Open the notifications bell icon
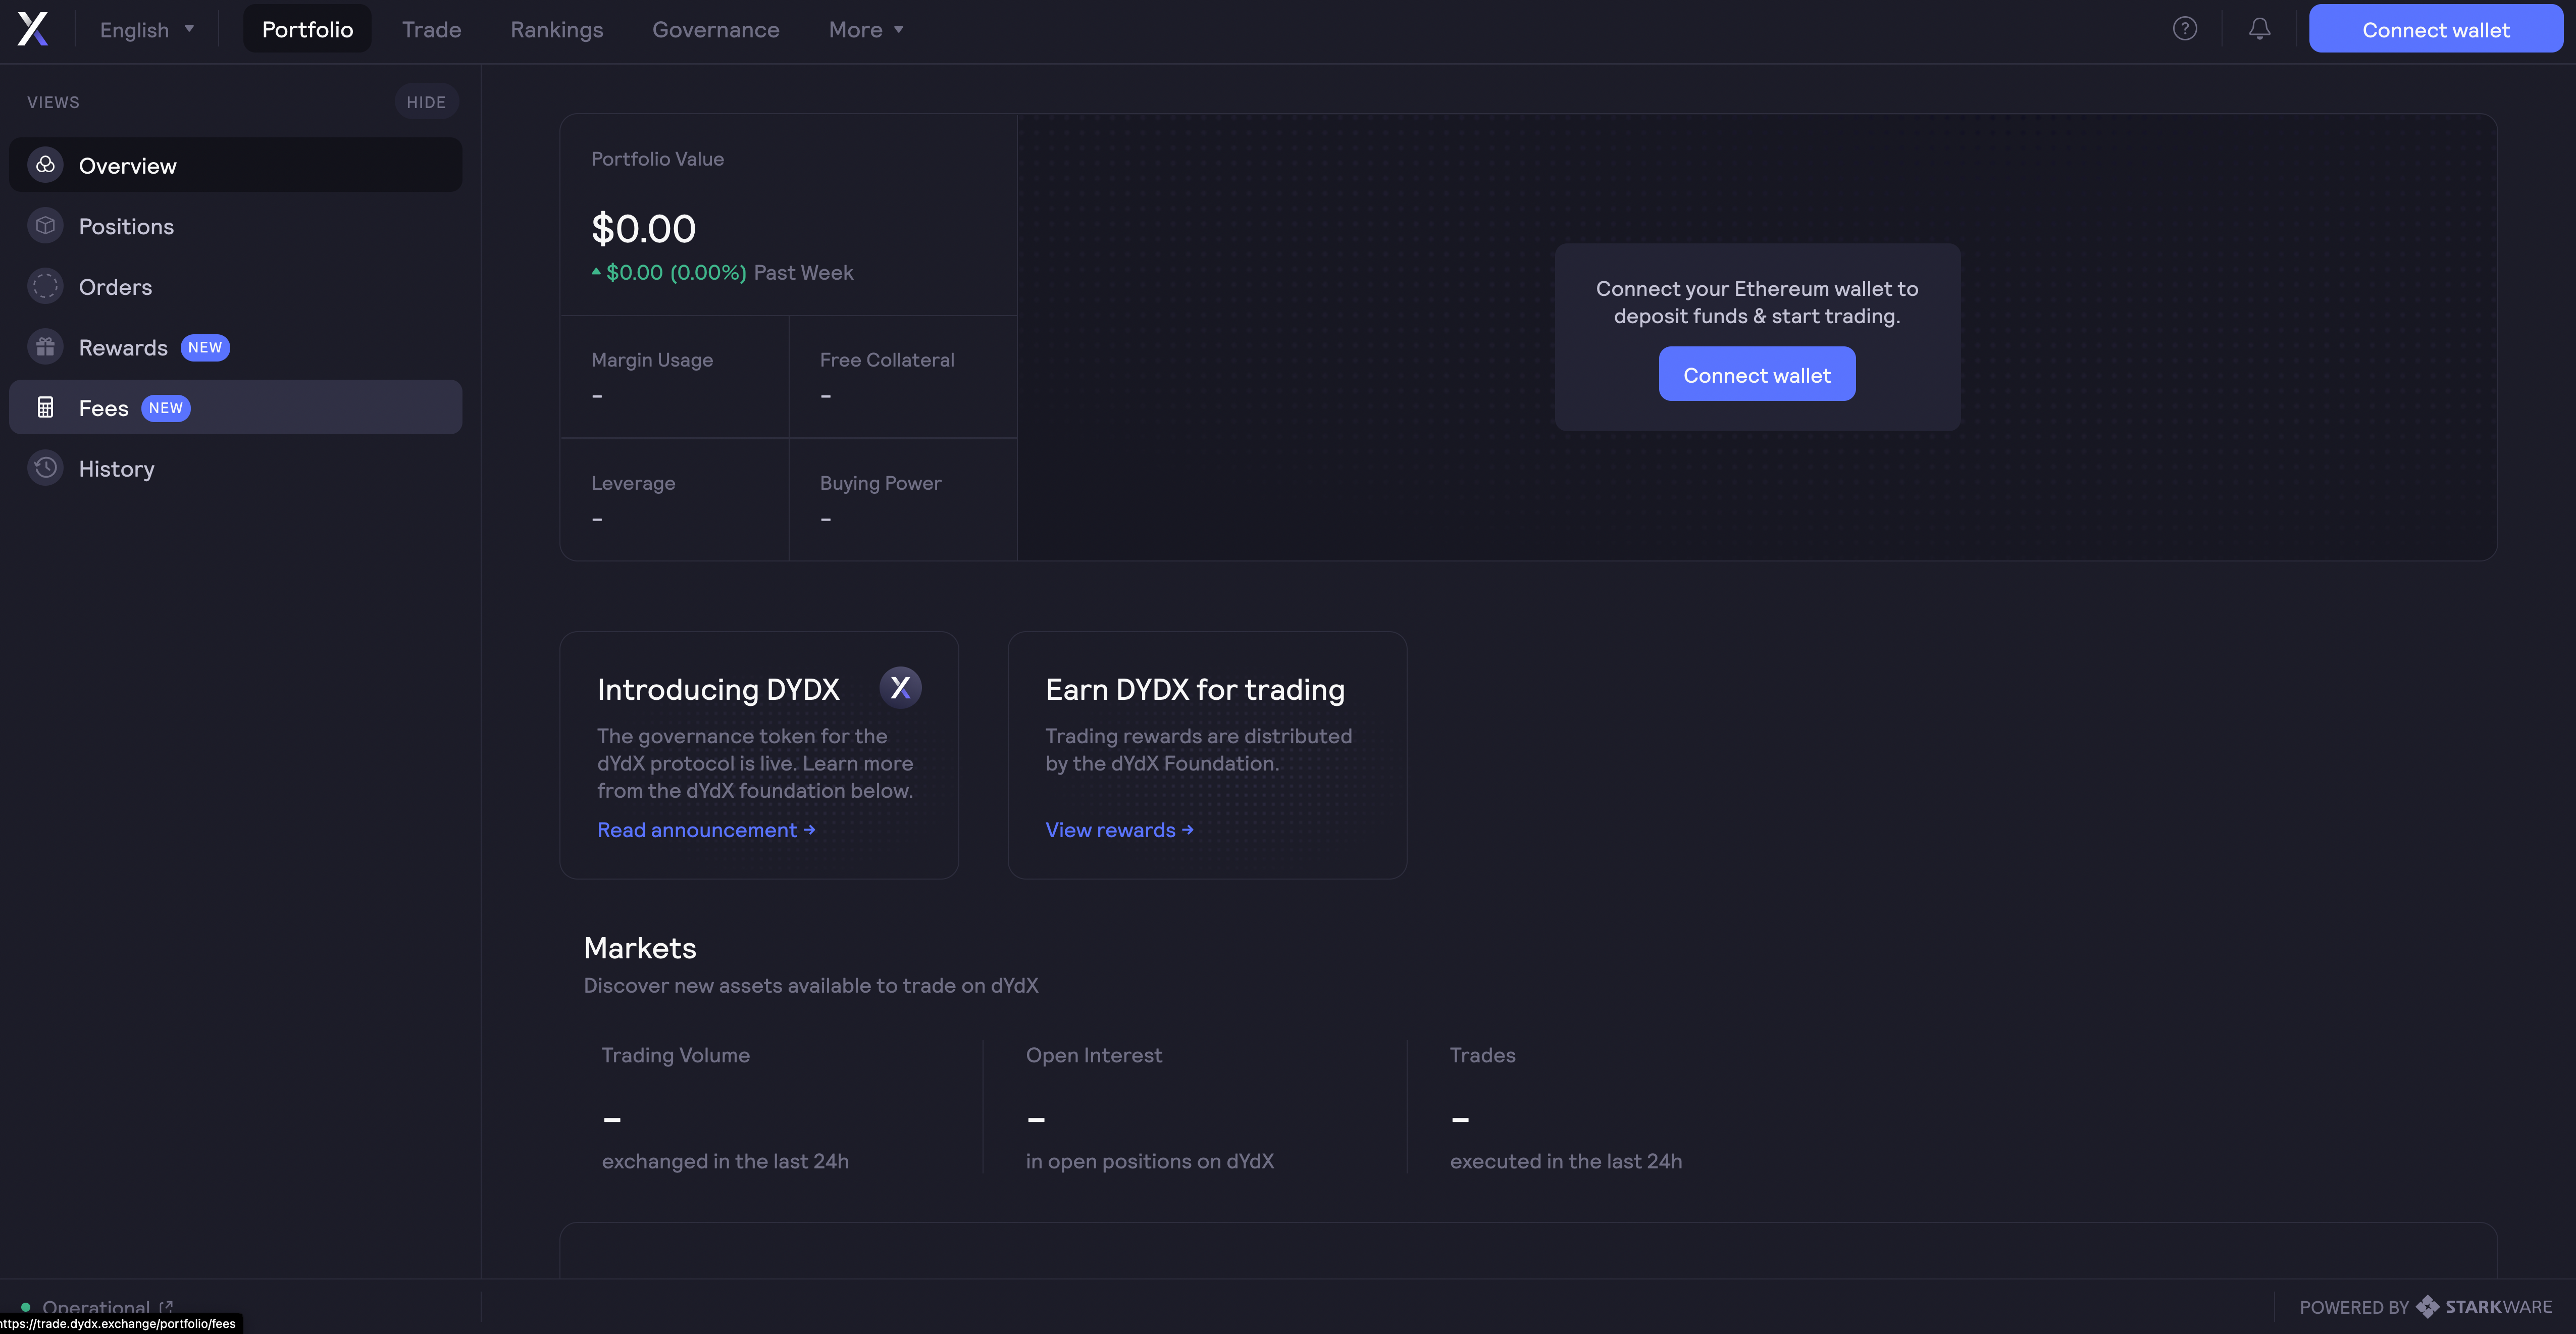Screen dimensions: 2576x1334 point(2259,29)
